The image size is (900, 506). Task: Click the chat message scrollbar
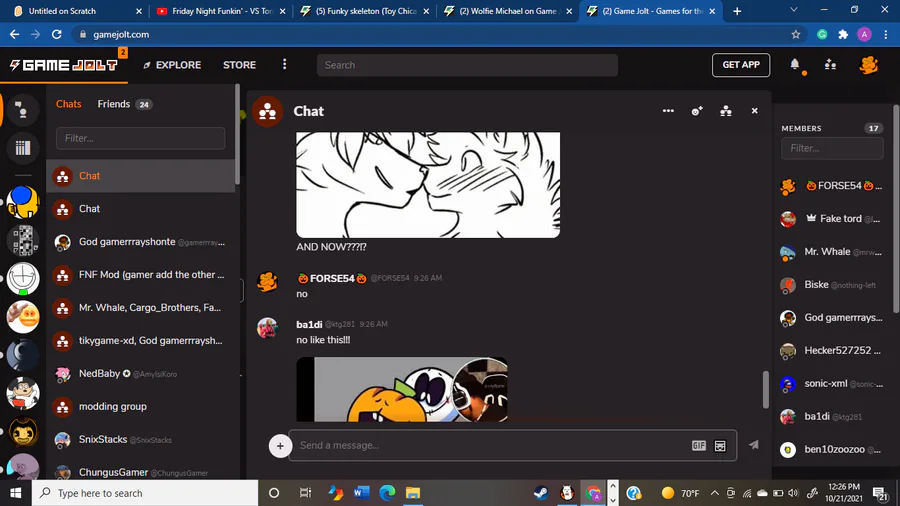pos(765,390)
